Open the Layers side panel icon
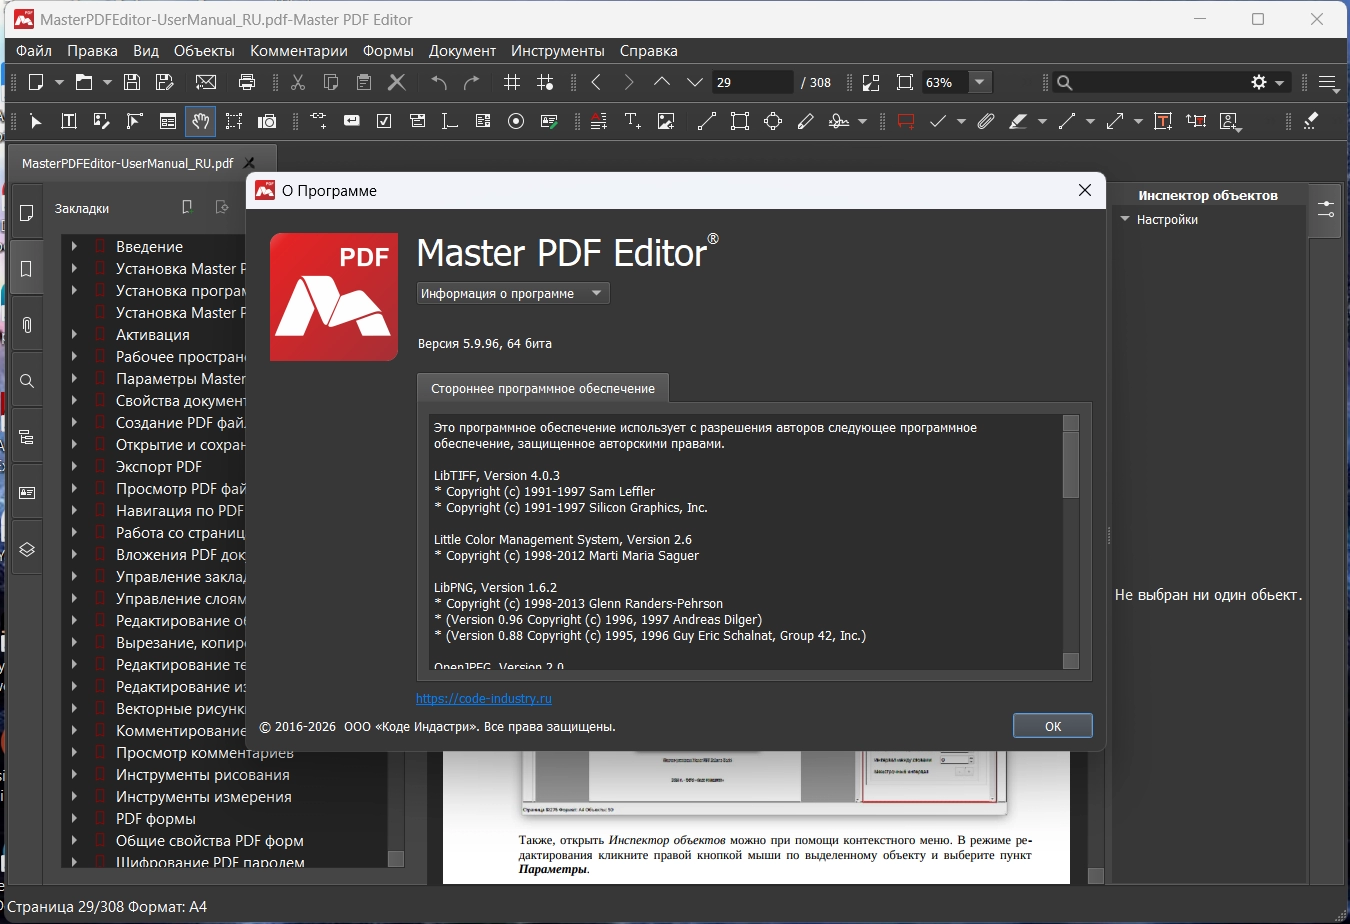This screenshot has width=1350, height=924. [27, 549]
